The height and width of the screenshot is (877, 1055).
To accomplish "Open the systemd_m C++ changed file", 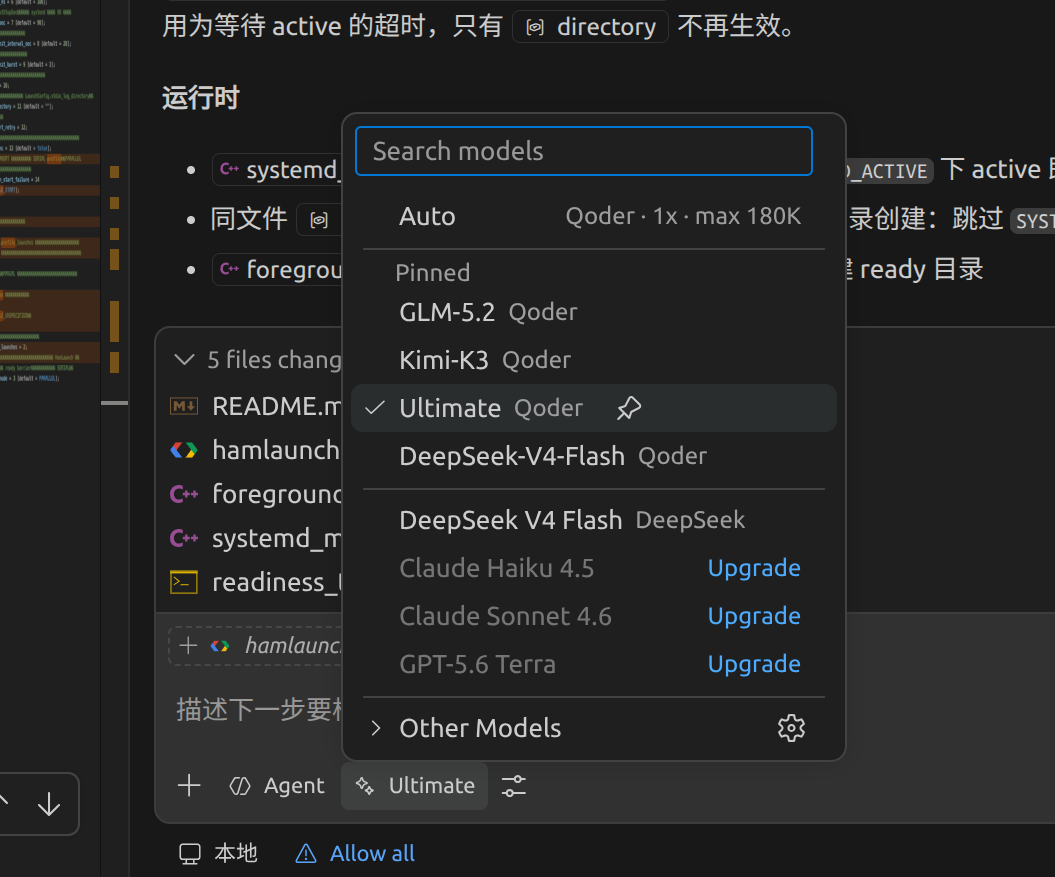I will pyautogui.click(x=256, y=538).
